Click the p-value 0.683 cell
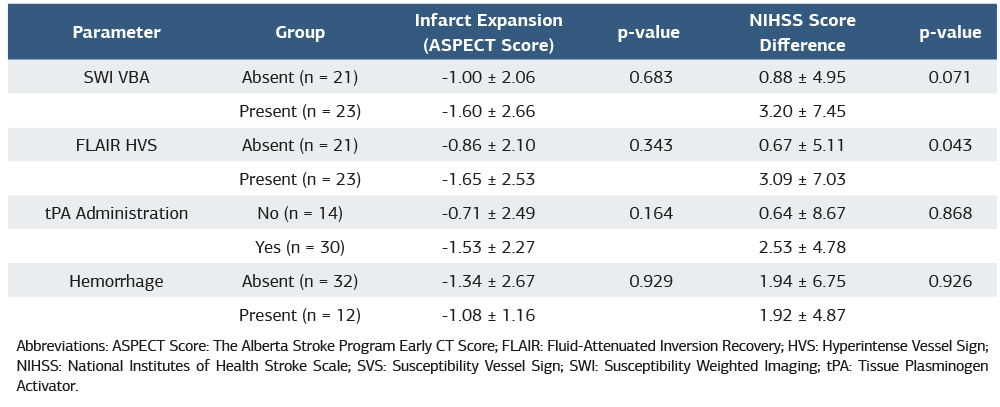Viewport: 1000px width, 407px height. coord(649,77)
